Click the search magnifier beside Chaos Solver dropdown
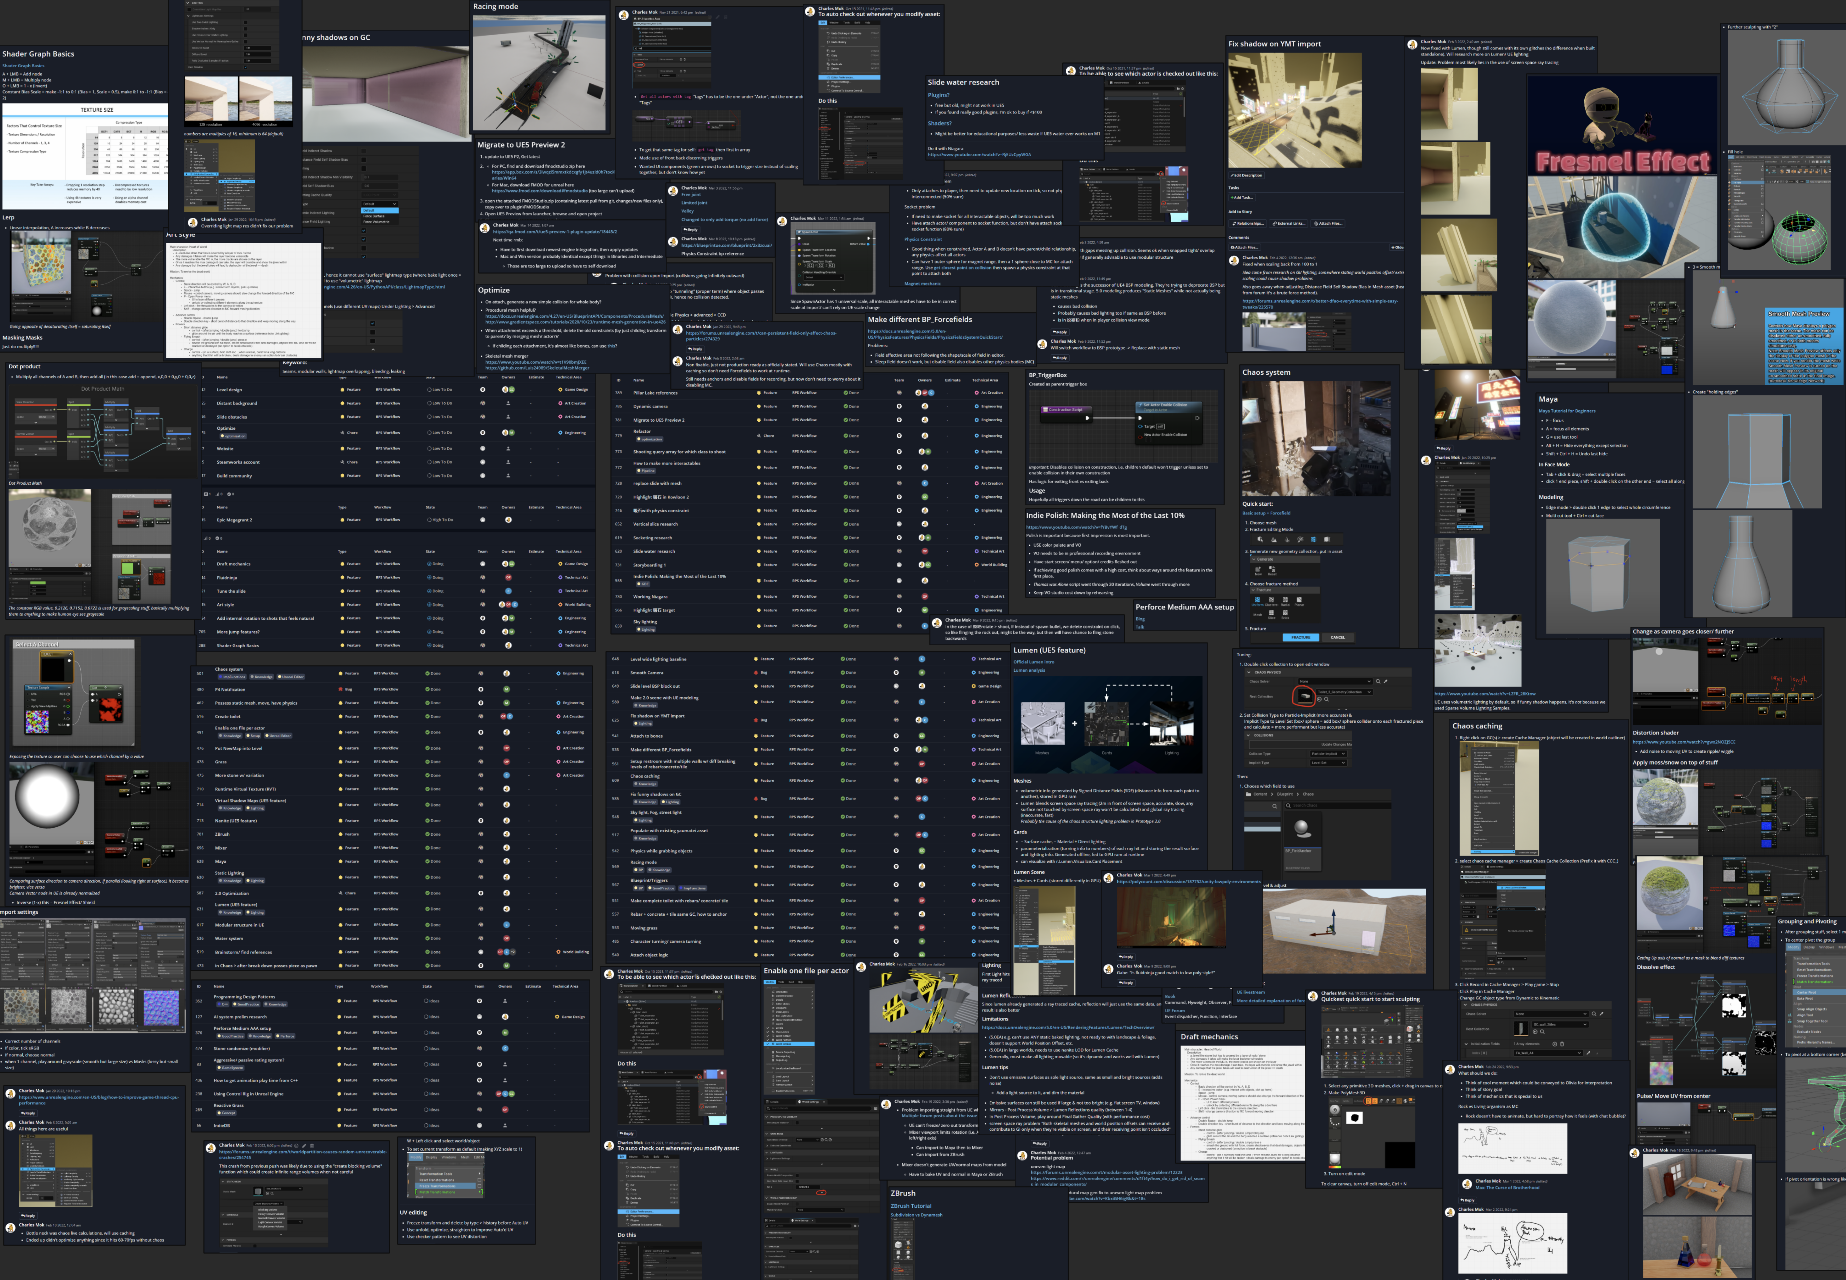The height and width of the screenshot is (1280, 1846). coord(1378,681)
